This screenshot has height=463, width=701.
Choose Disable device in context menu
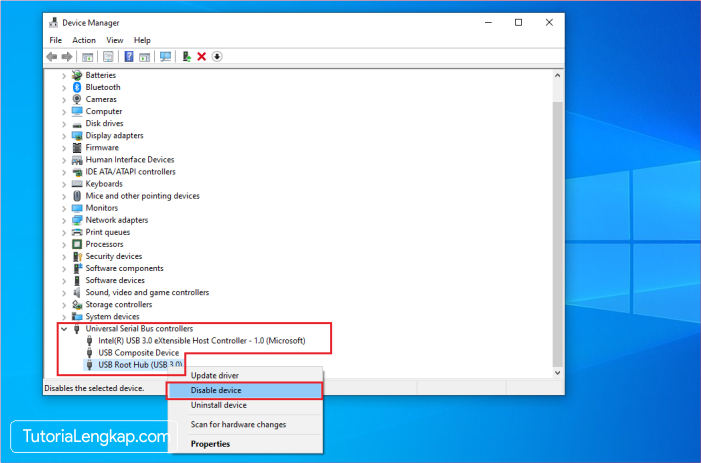click(245, 390)
